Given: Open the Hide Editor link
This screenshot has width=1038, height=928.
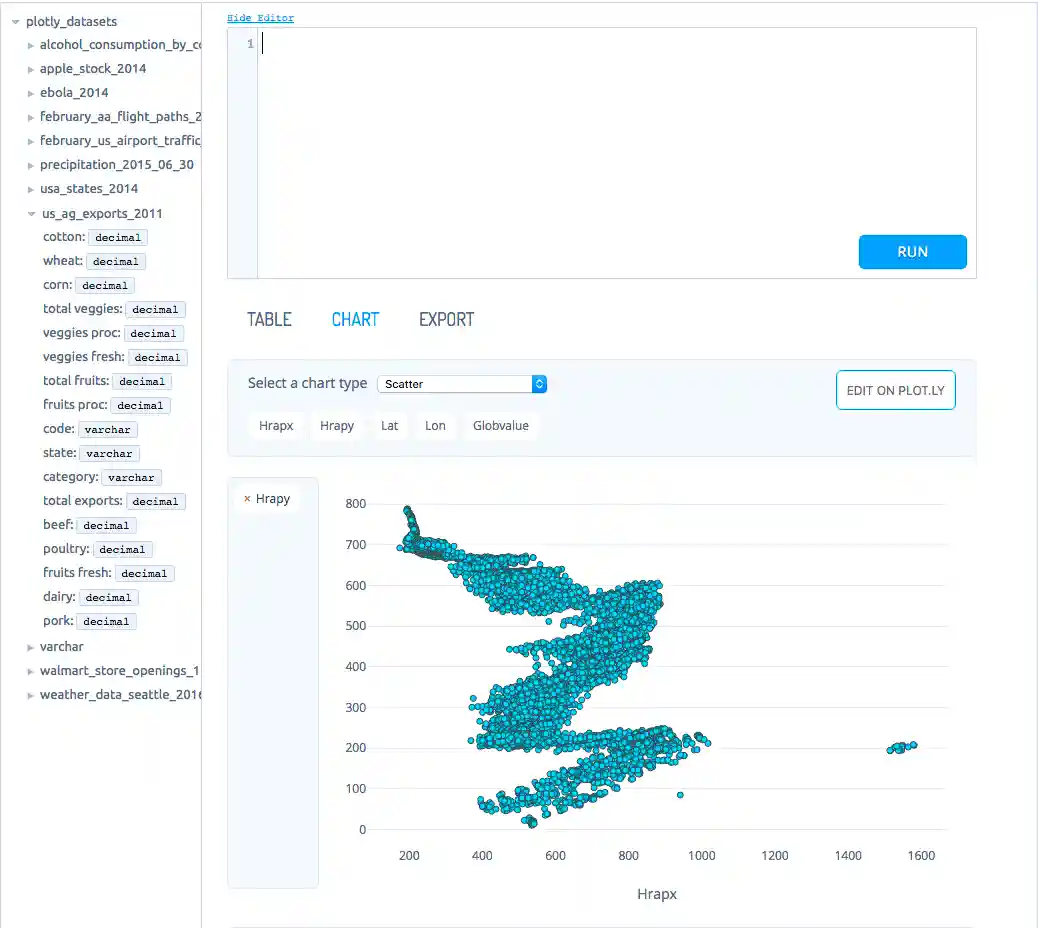Looking at the screenshot, I should point(260,17).
